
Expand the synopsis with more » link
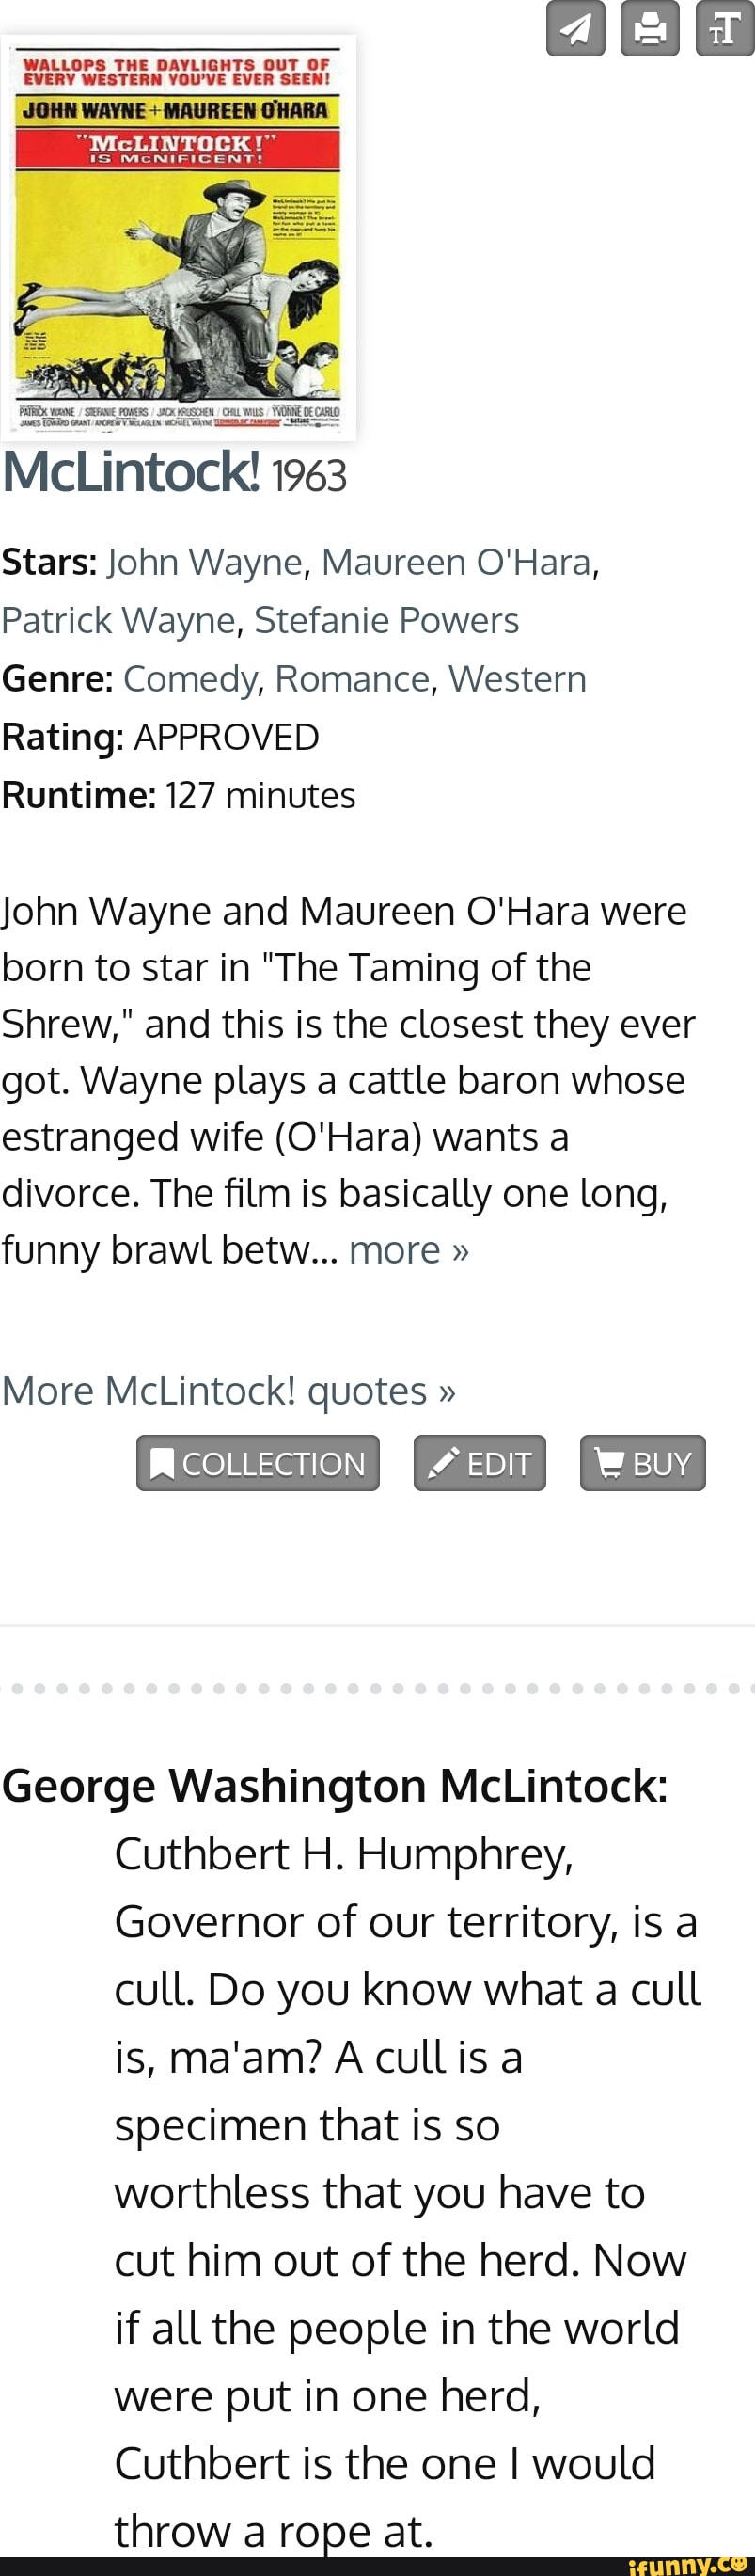(x=409, y=1250)
